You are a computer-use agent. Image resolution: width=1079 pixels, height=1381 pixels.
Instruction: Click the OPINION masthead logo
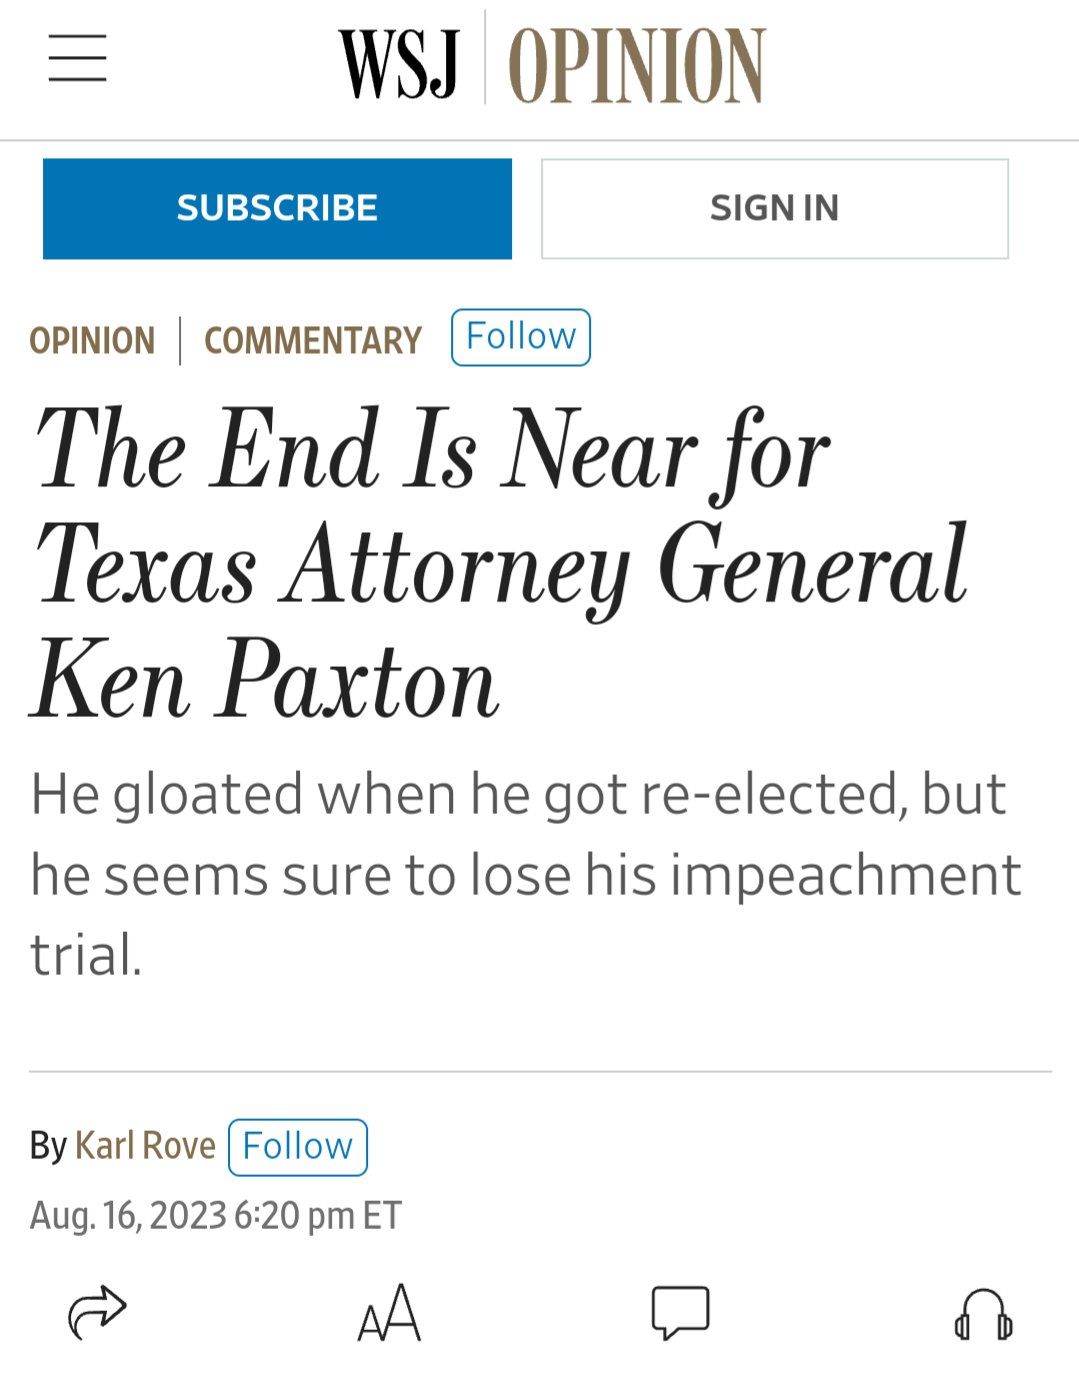(x=636, y=62)
